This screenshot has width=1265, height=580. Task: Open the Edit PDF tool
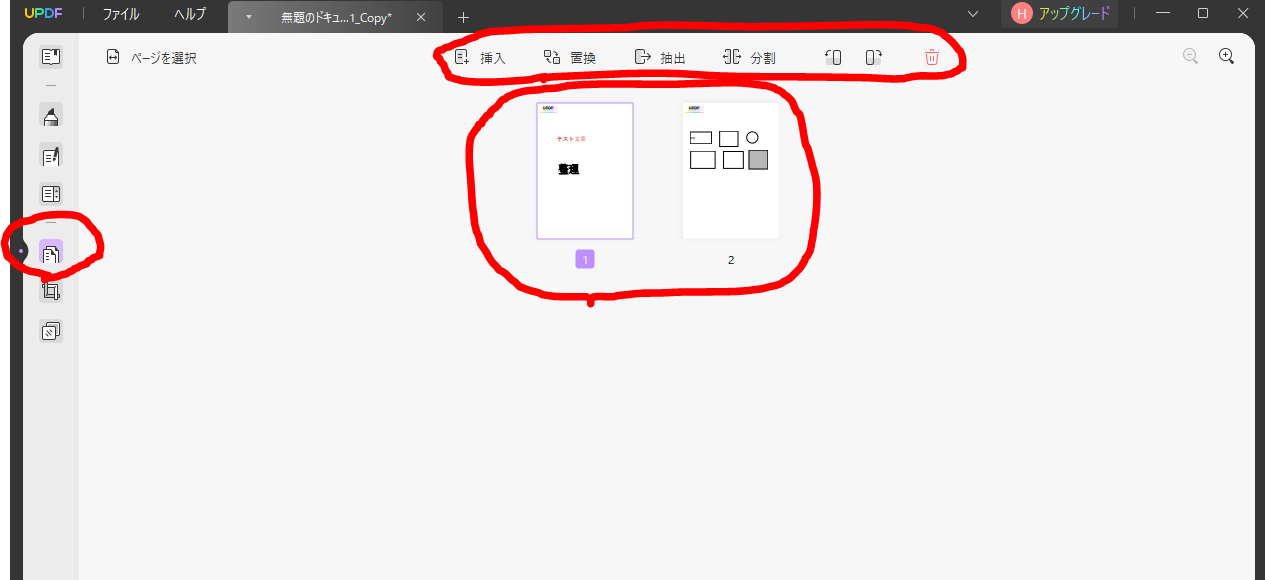click(x=51, y=155)
